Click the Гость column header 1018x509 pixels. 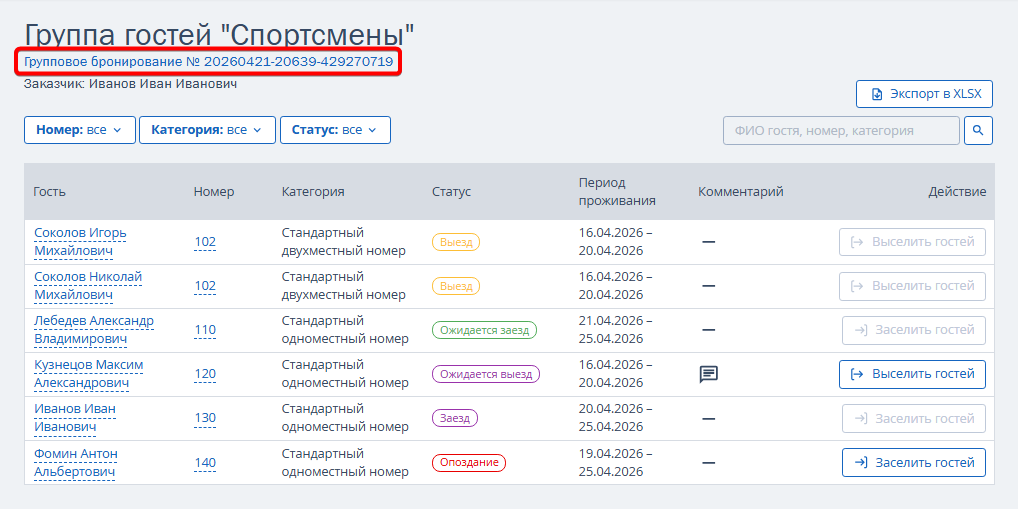pyautogui.click(x=49, y=192)
